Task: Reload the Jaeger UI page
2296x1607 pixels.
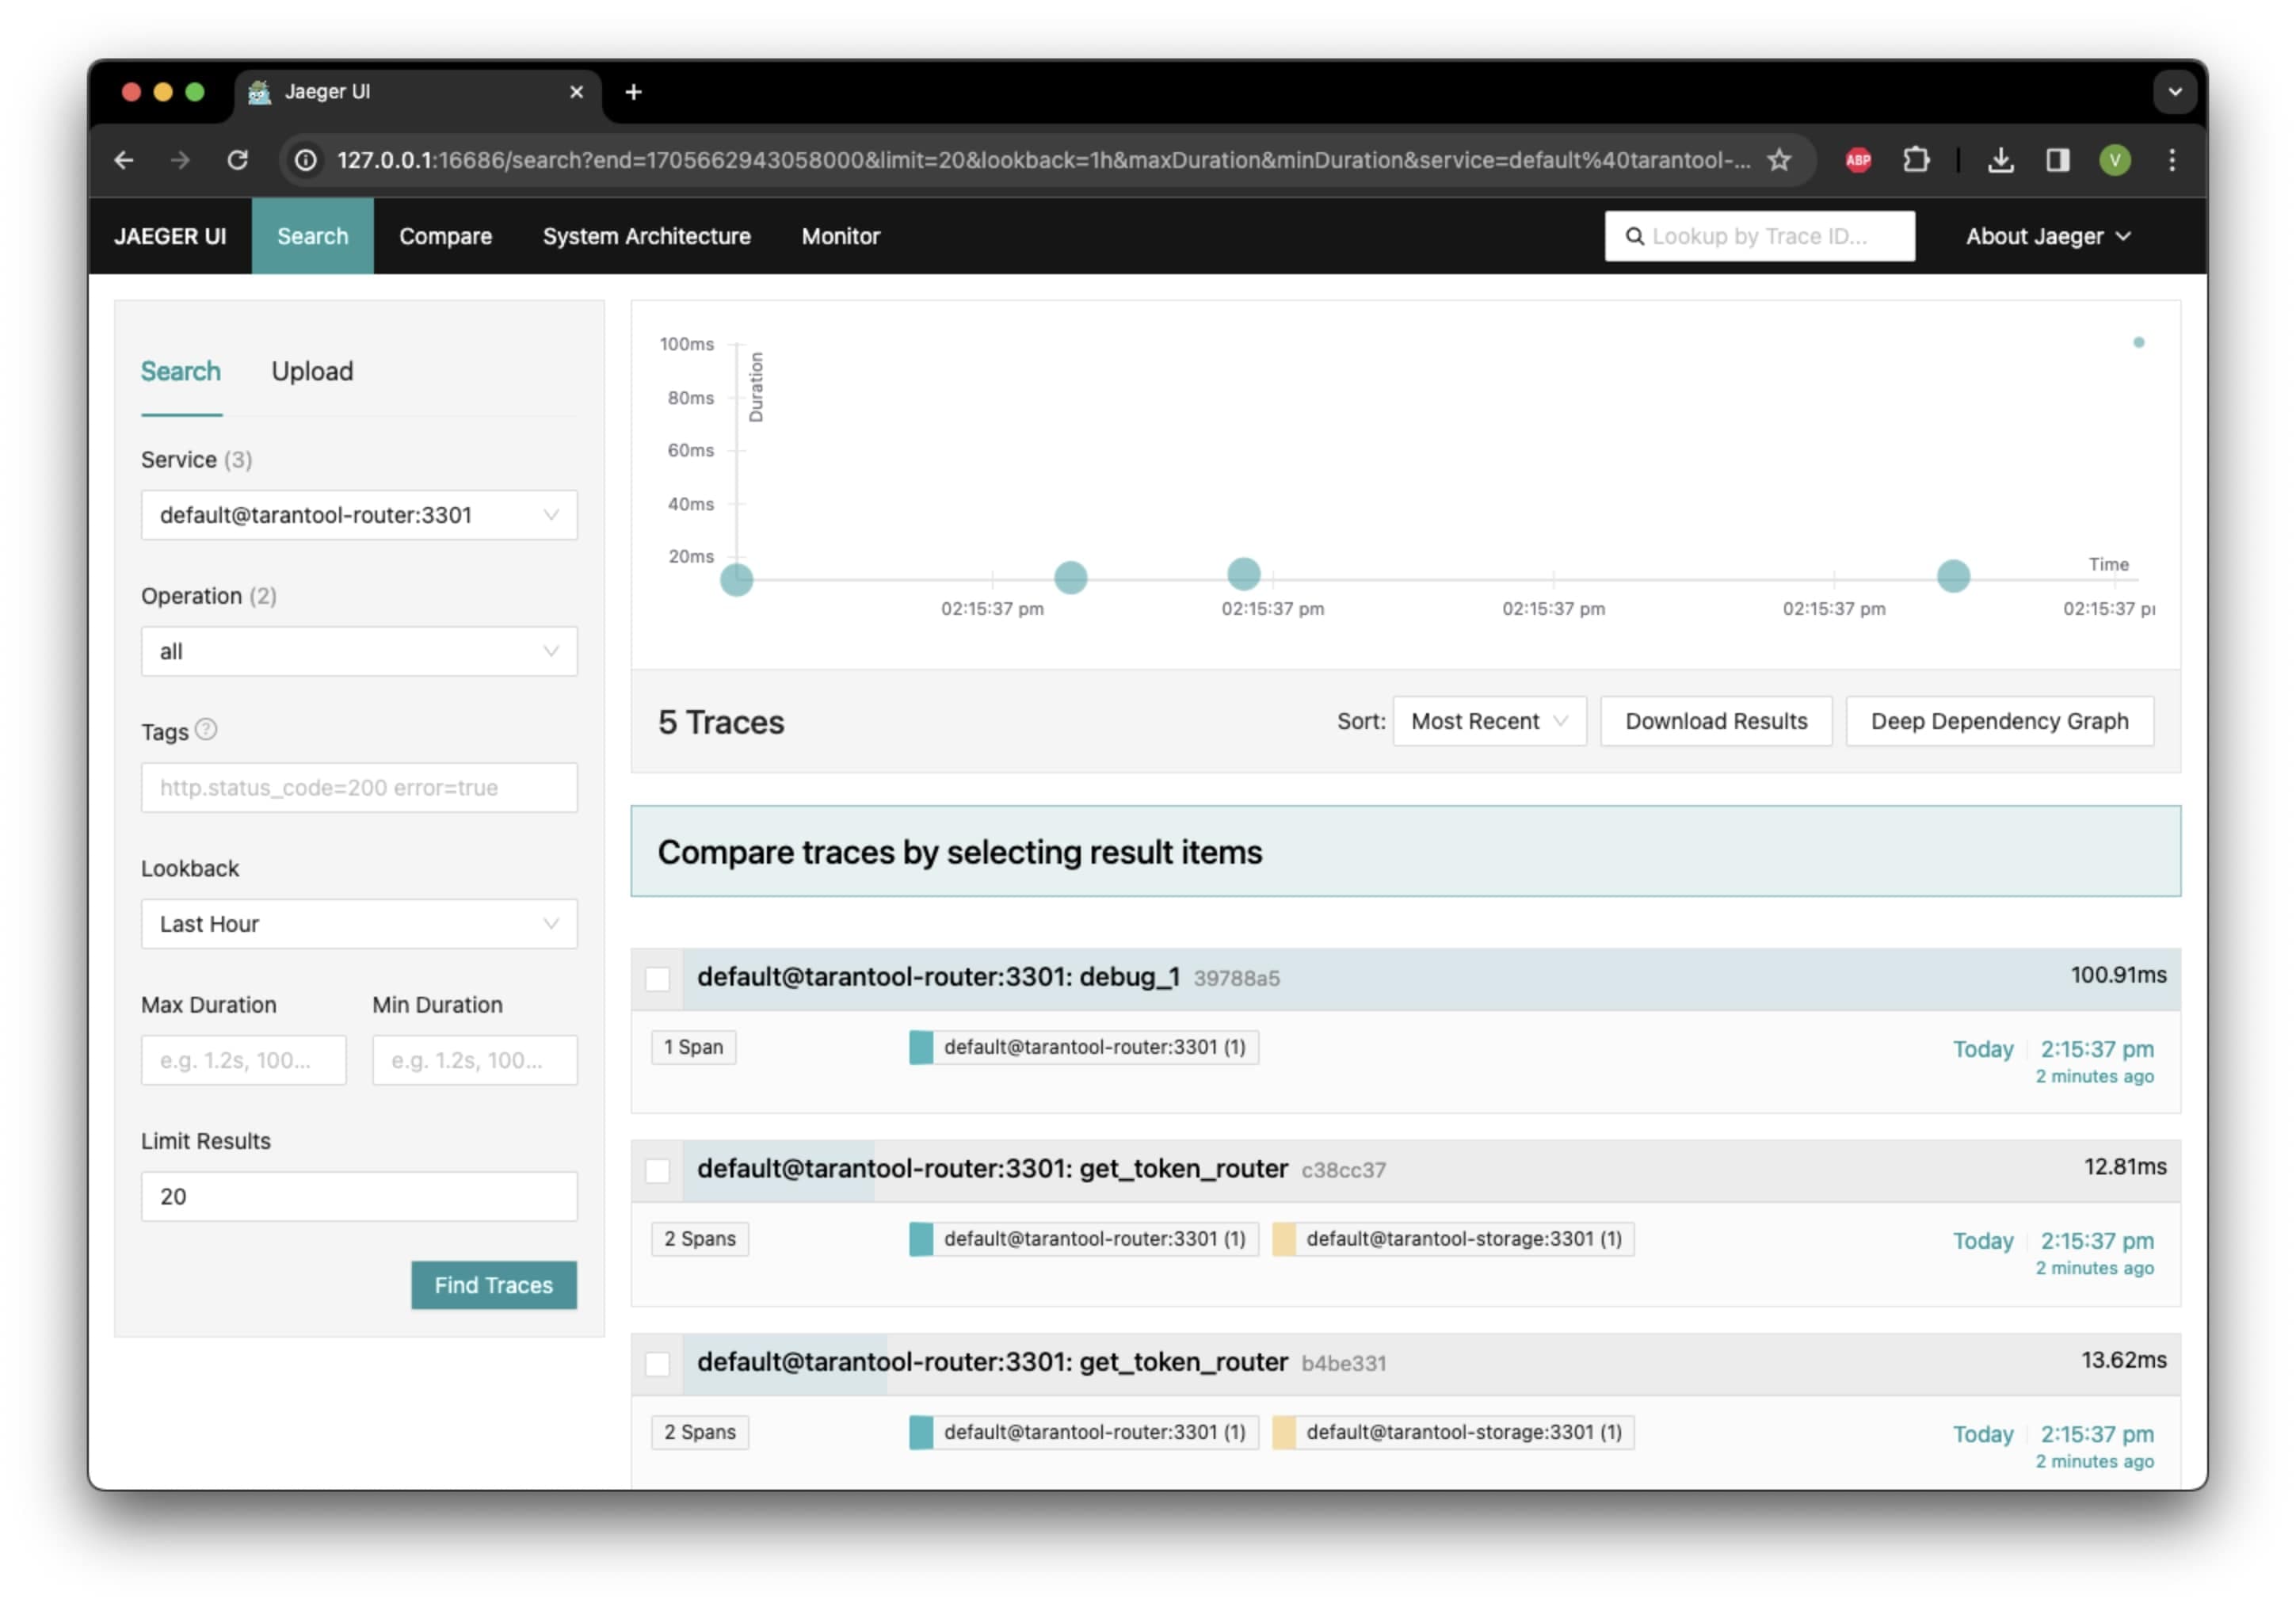Action: [x=237, y=160]
